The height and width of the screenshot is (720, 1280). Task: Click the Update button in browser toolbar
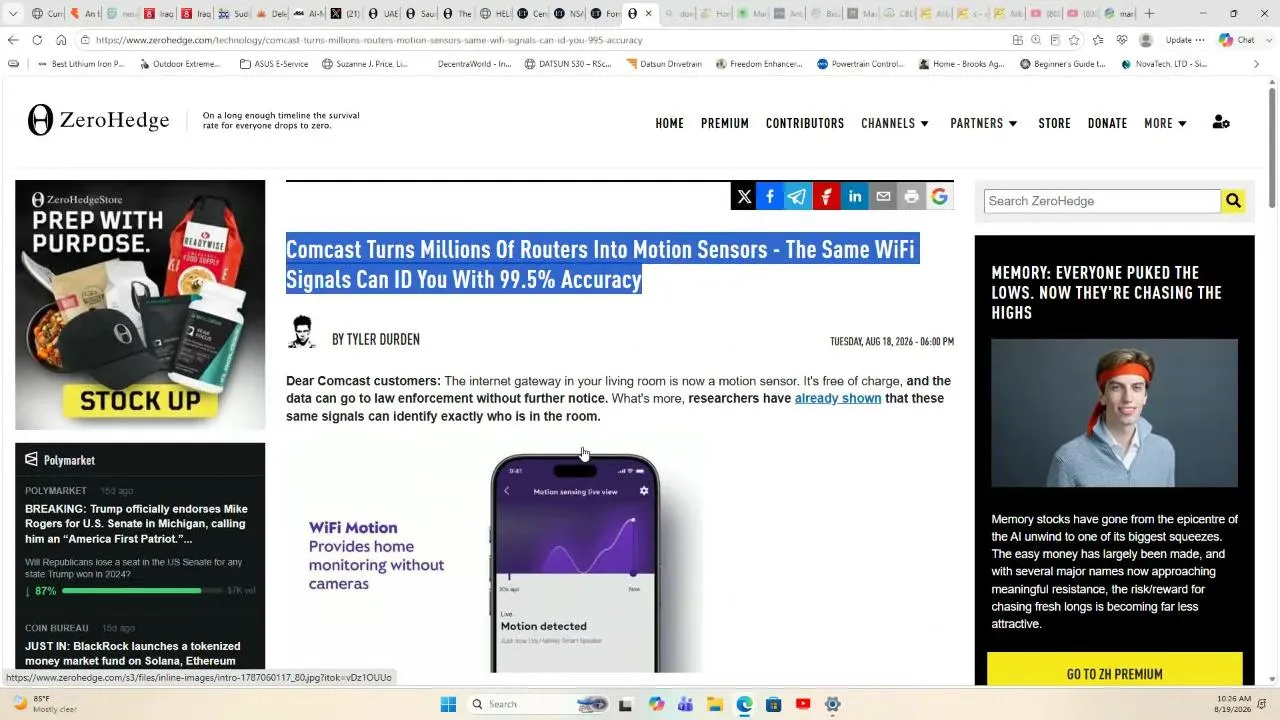(x=1184, y=40)
